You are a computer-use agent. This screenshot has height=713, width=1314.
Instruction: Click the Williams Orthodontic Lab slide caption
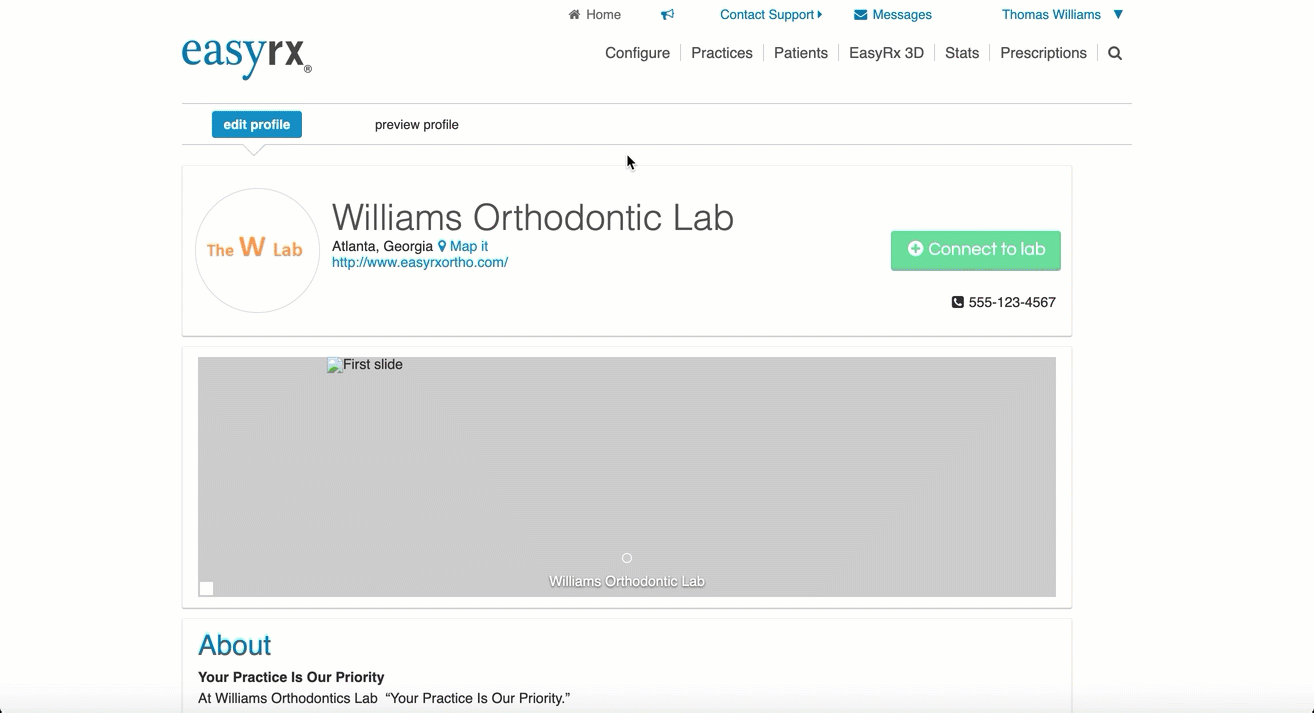[x=627, y=581]
